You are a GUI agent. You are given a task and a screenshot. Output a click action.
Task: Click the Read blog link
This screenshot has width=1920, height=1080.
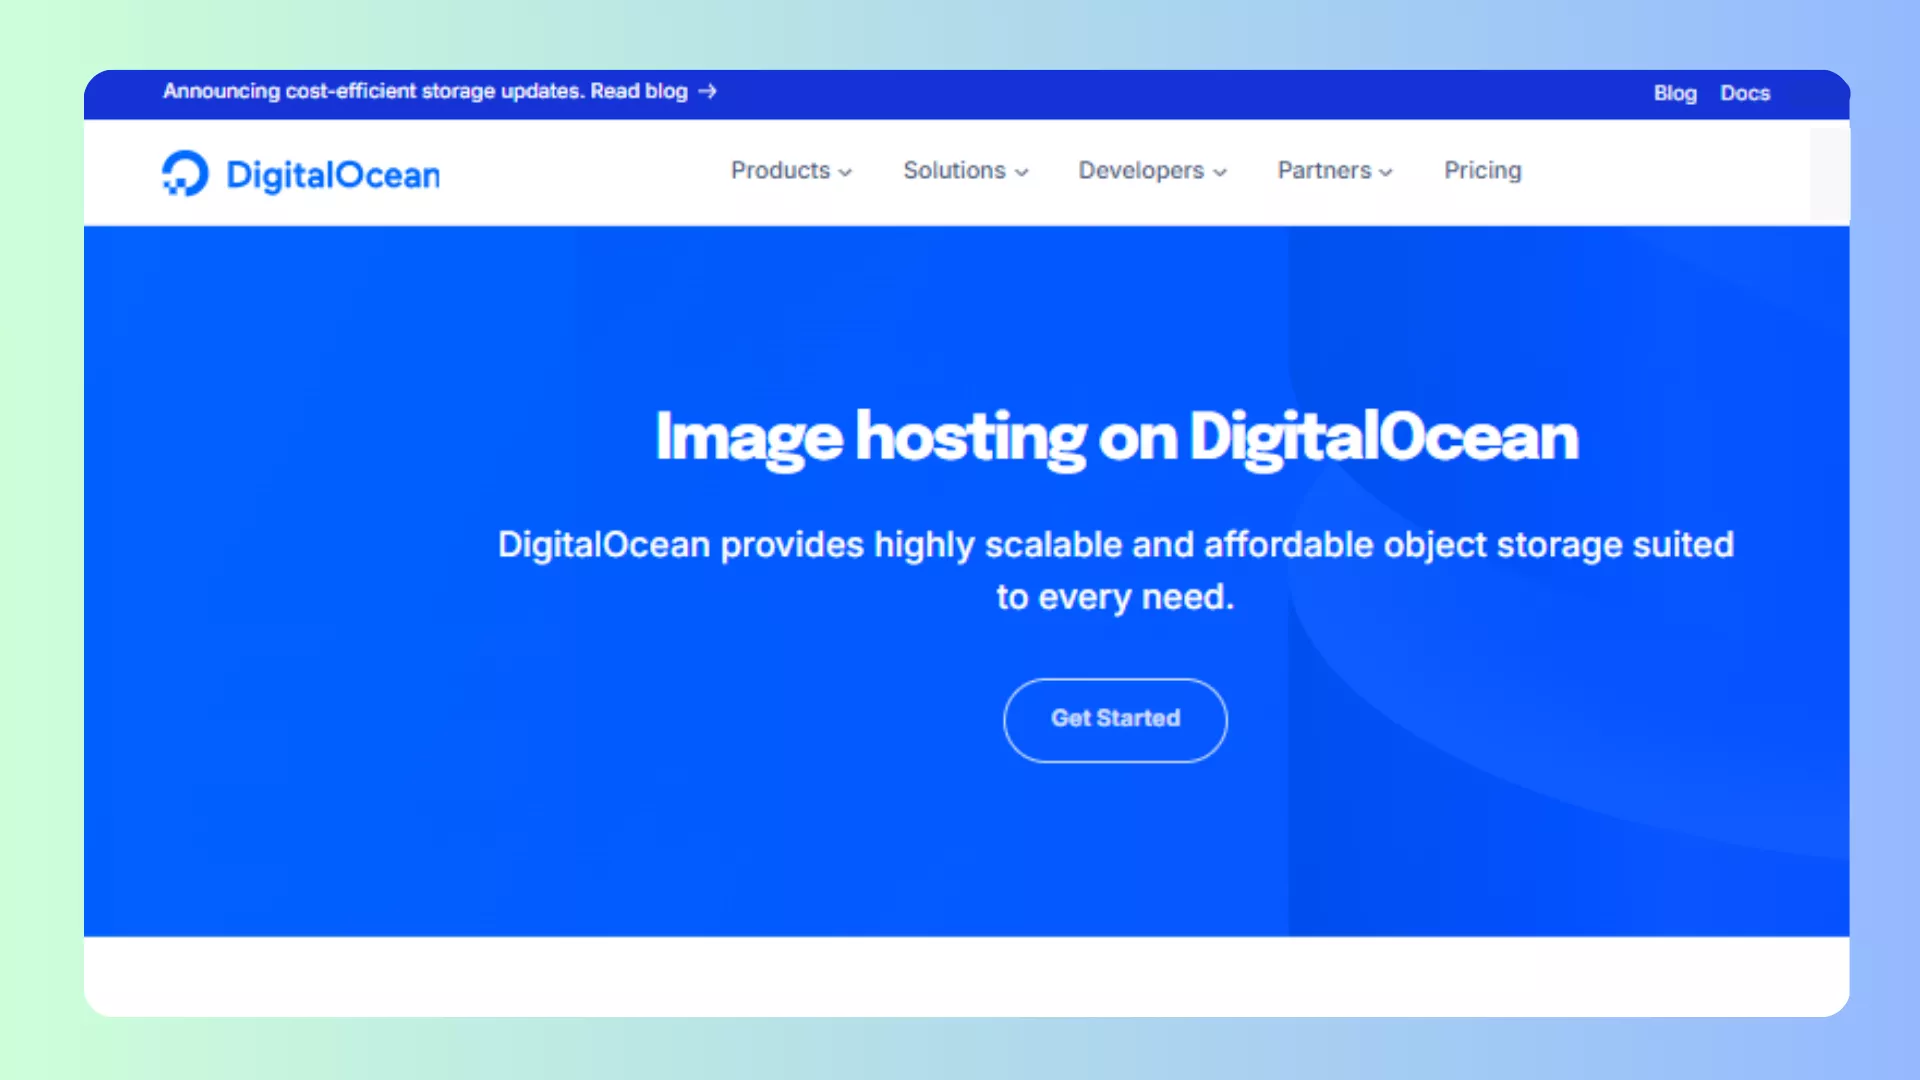point(639,91)
